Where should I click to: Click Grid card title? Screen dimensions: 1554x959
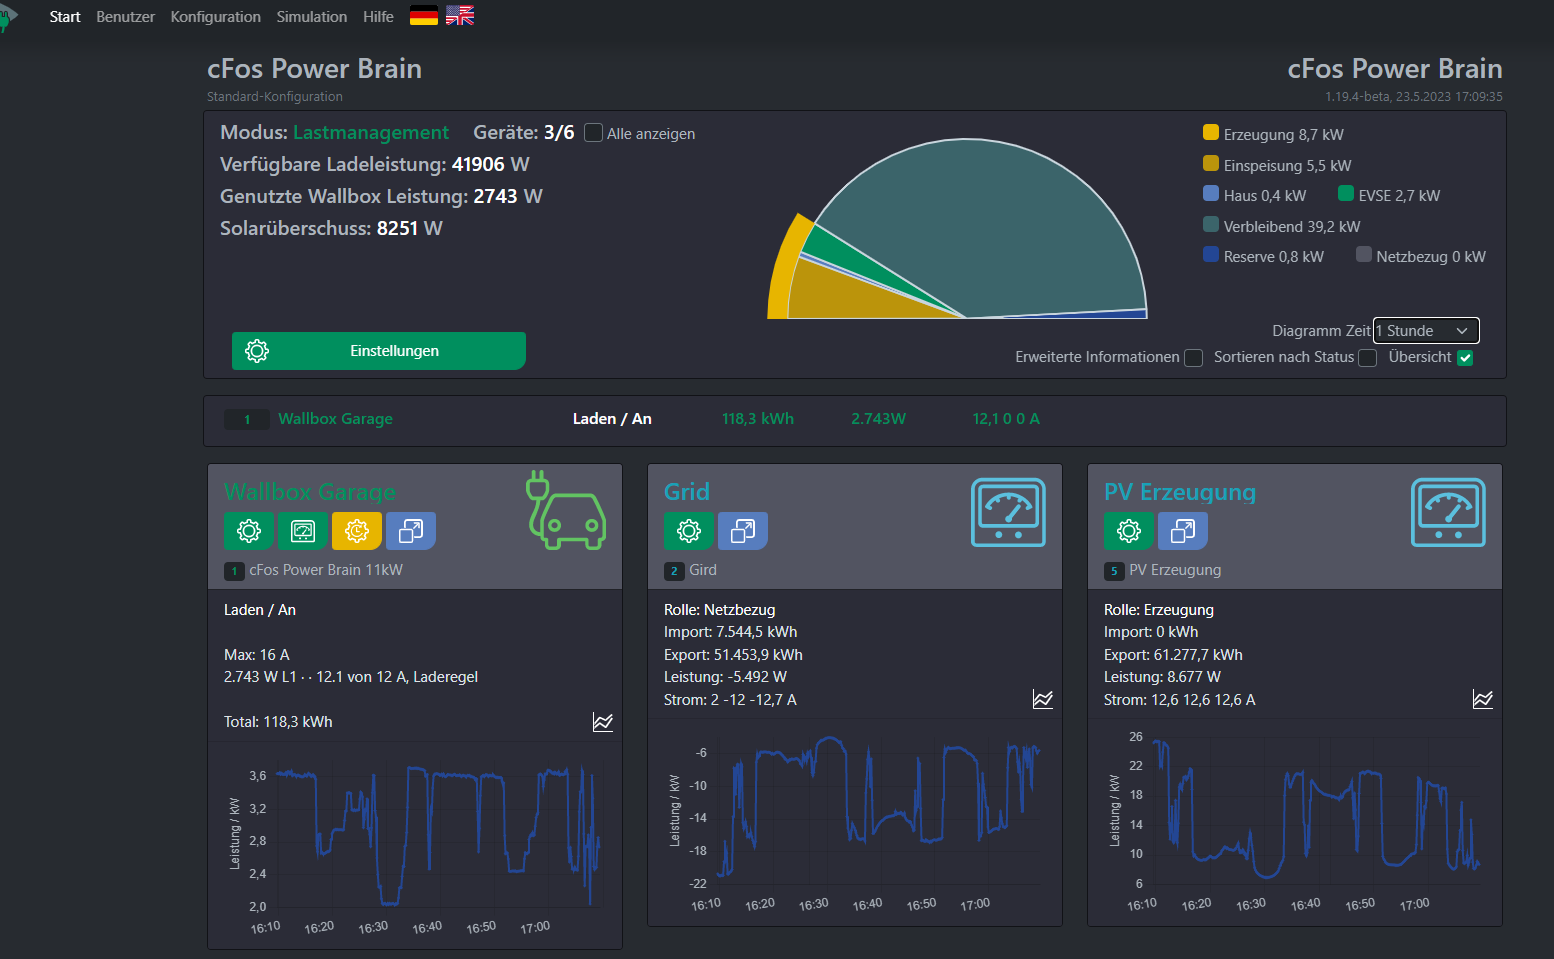pos(687,492)
